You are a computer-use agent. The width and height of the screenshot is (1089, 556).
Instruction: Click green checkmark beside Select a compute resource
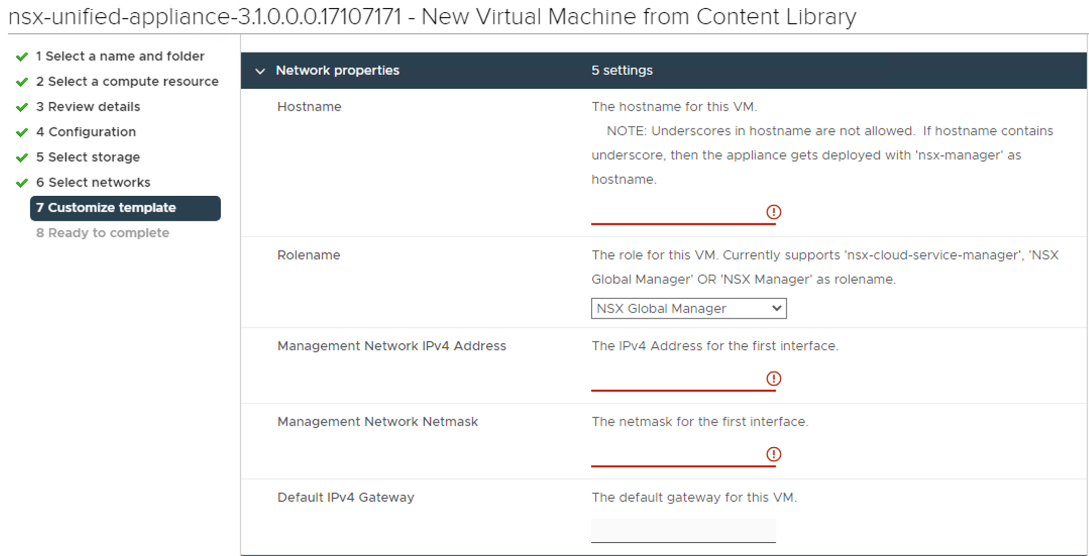[x=22, y=82]
